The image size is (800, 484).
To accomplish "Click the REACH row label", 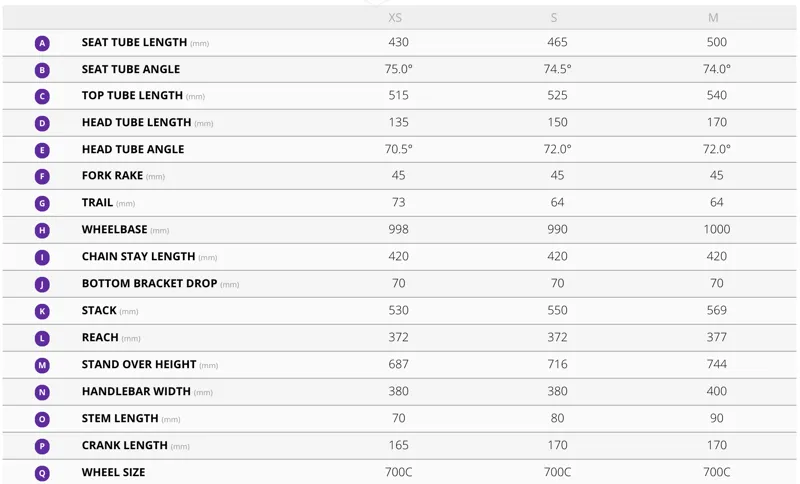I will (100, 337).
